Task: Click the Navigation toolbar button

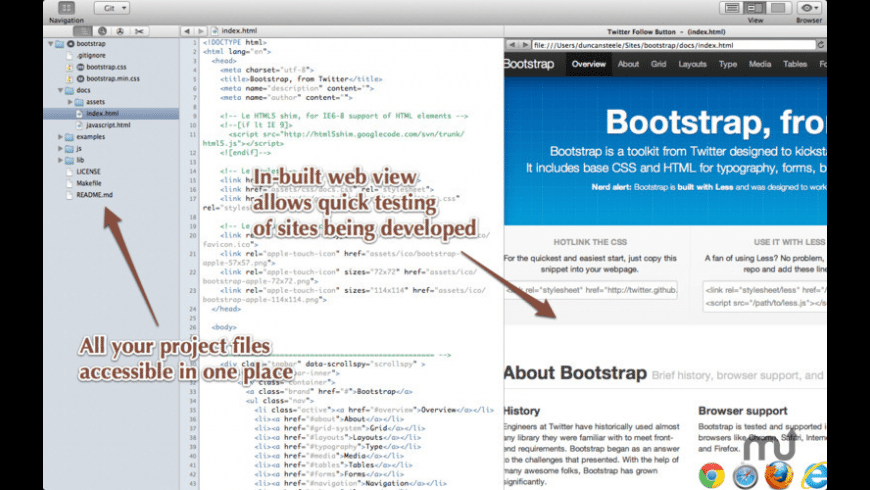Action: [x=67, y=8]
